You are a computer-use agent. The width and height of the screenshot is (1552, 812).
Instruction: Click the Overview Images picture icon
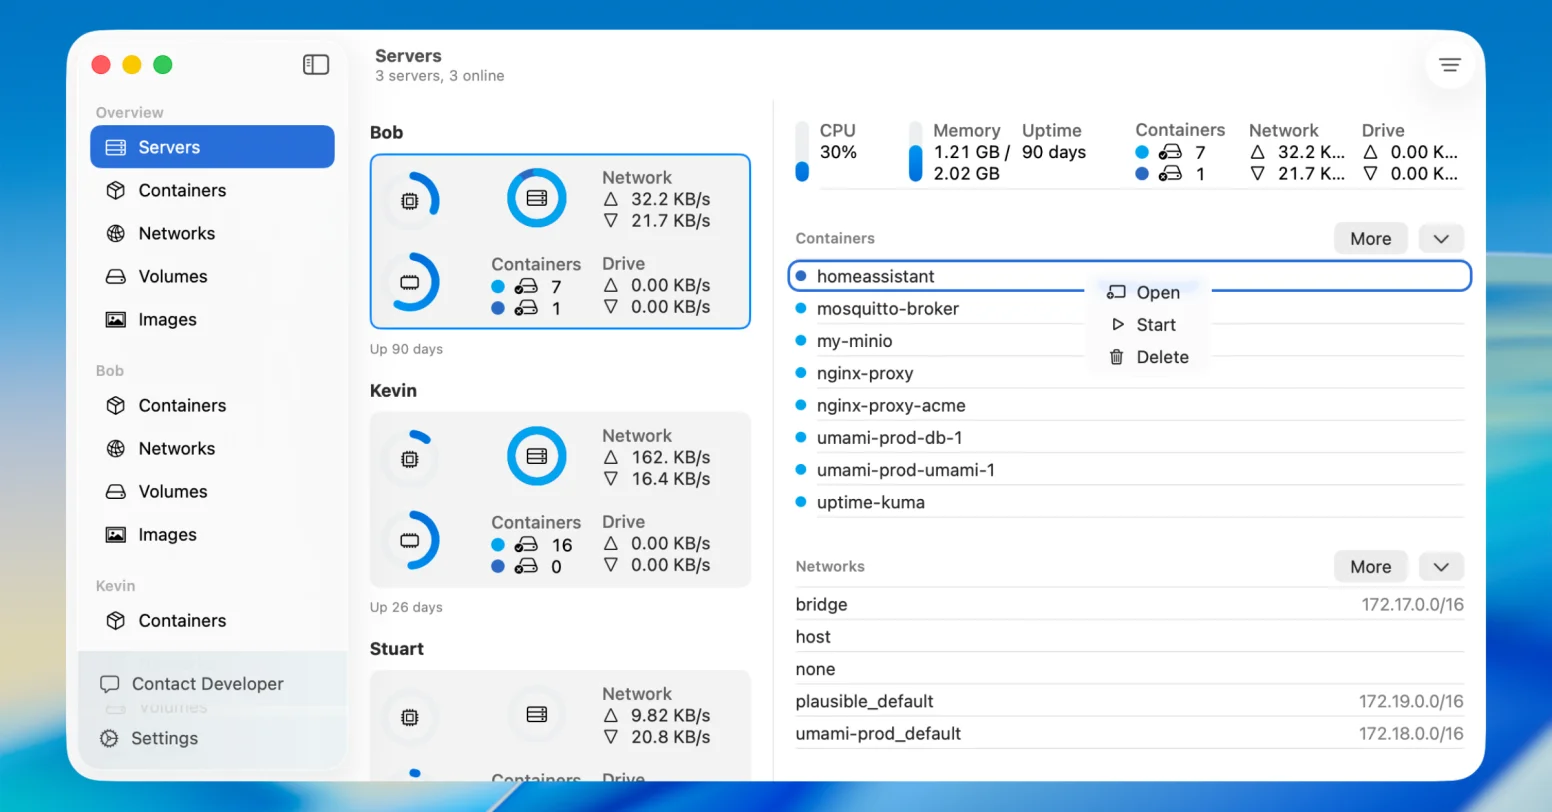(116, 320)
